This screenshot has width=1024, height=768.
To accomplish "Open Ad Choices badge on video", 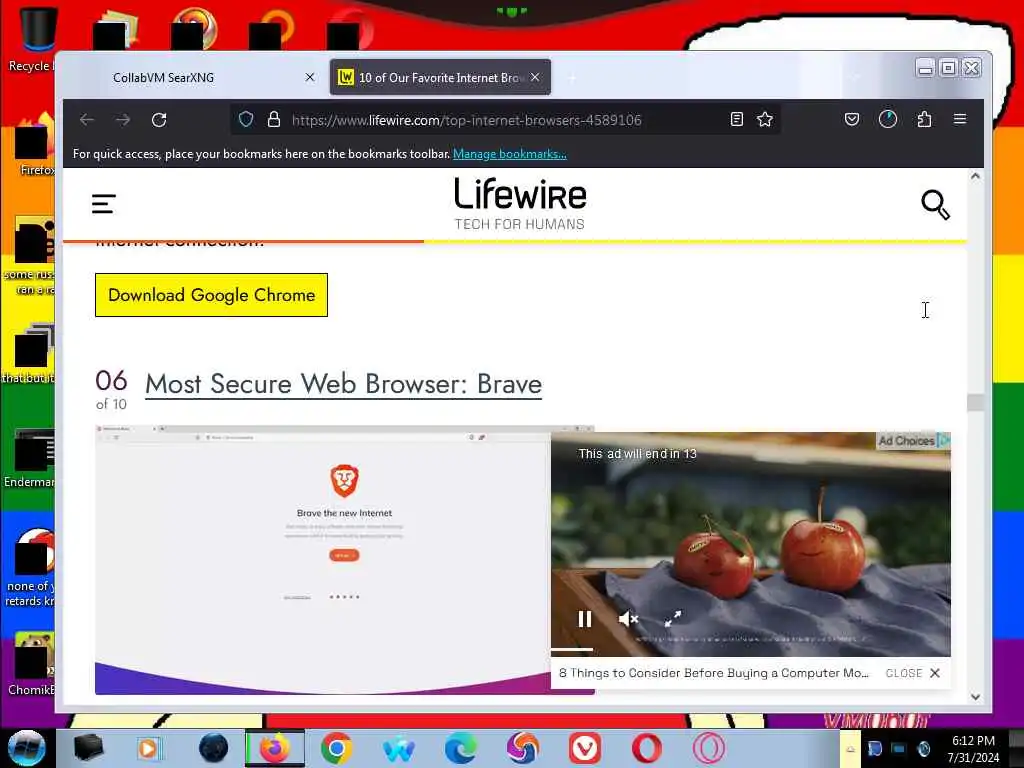I will [914, 441].
